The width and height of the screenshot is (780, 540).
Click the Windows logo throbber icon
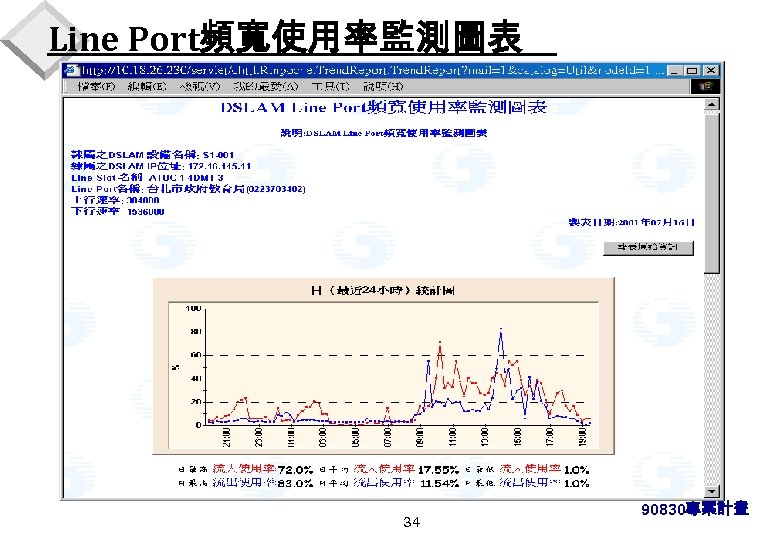[x=705, y=87]
